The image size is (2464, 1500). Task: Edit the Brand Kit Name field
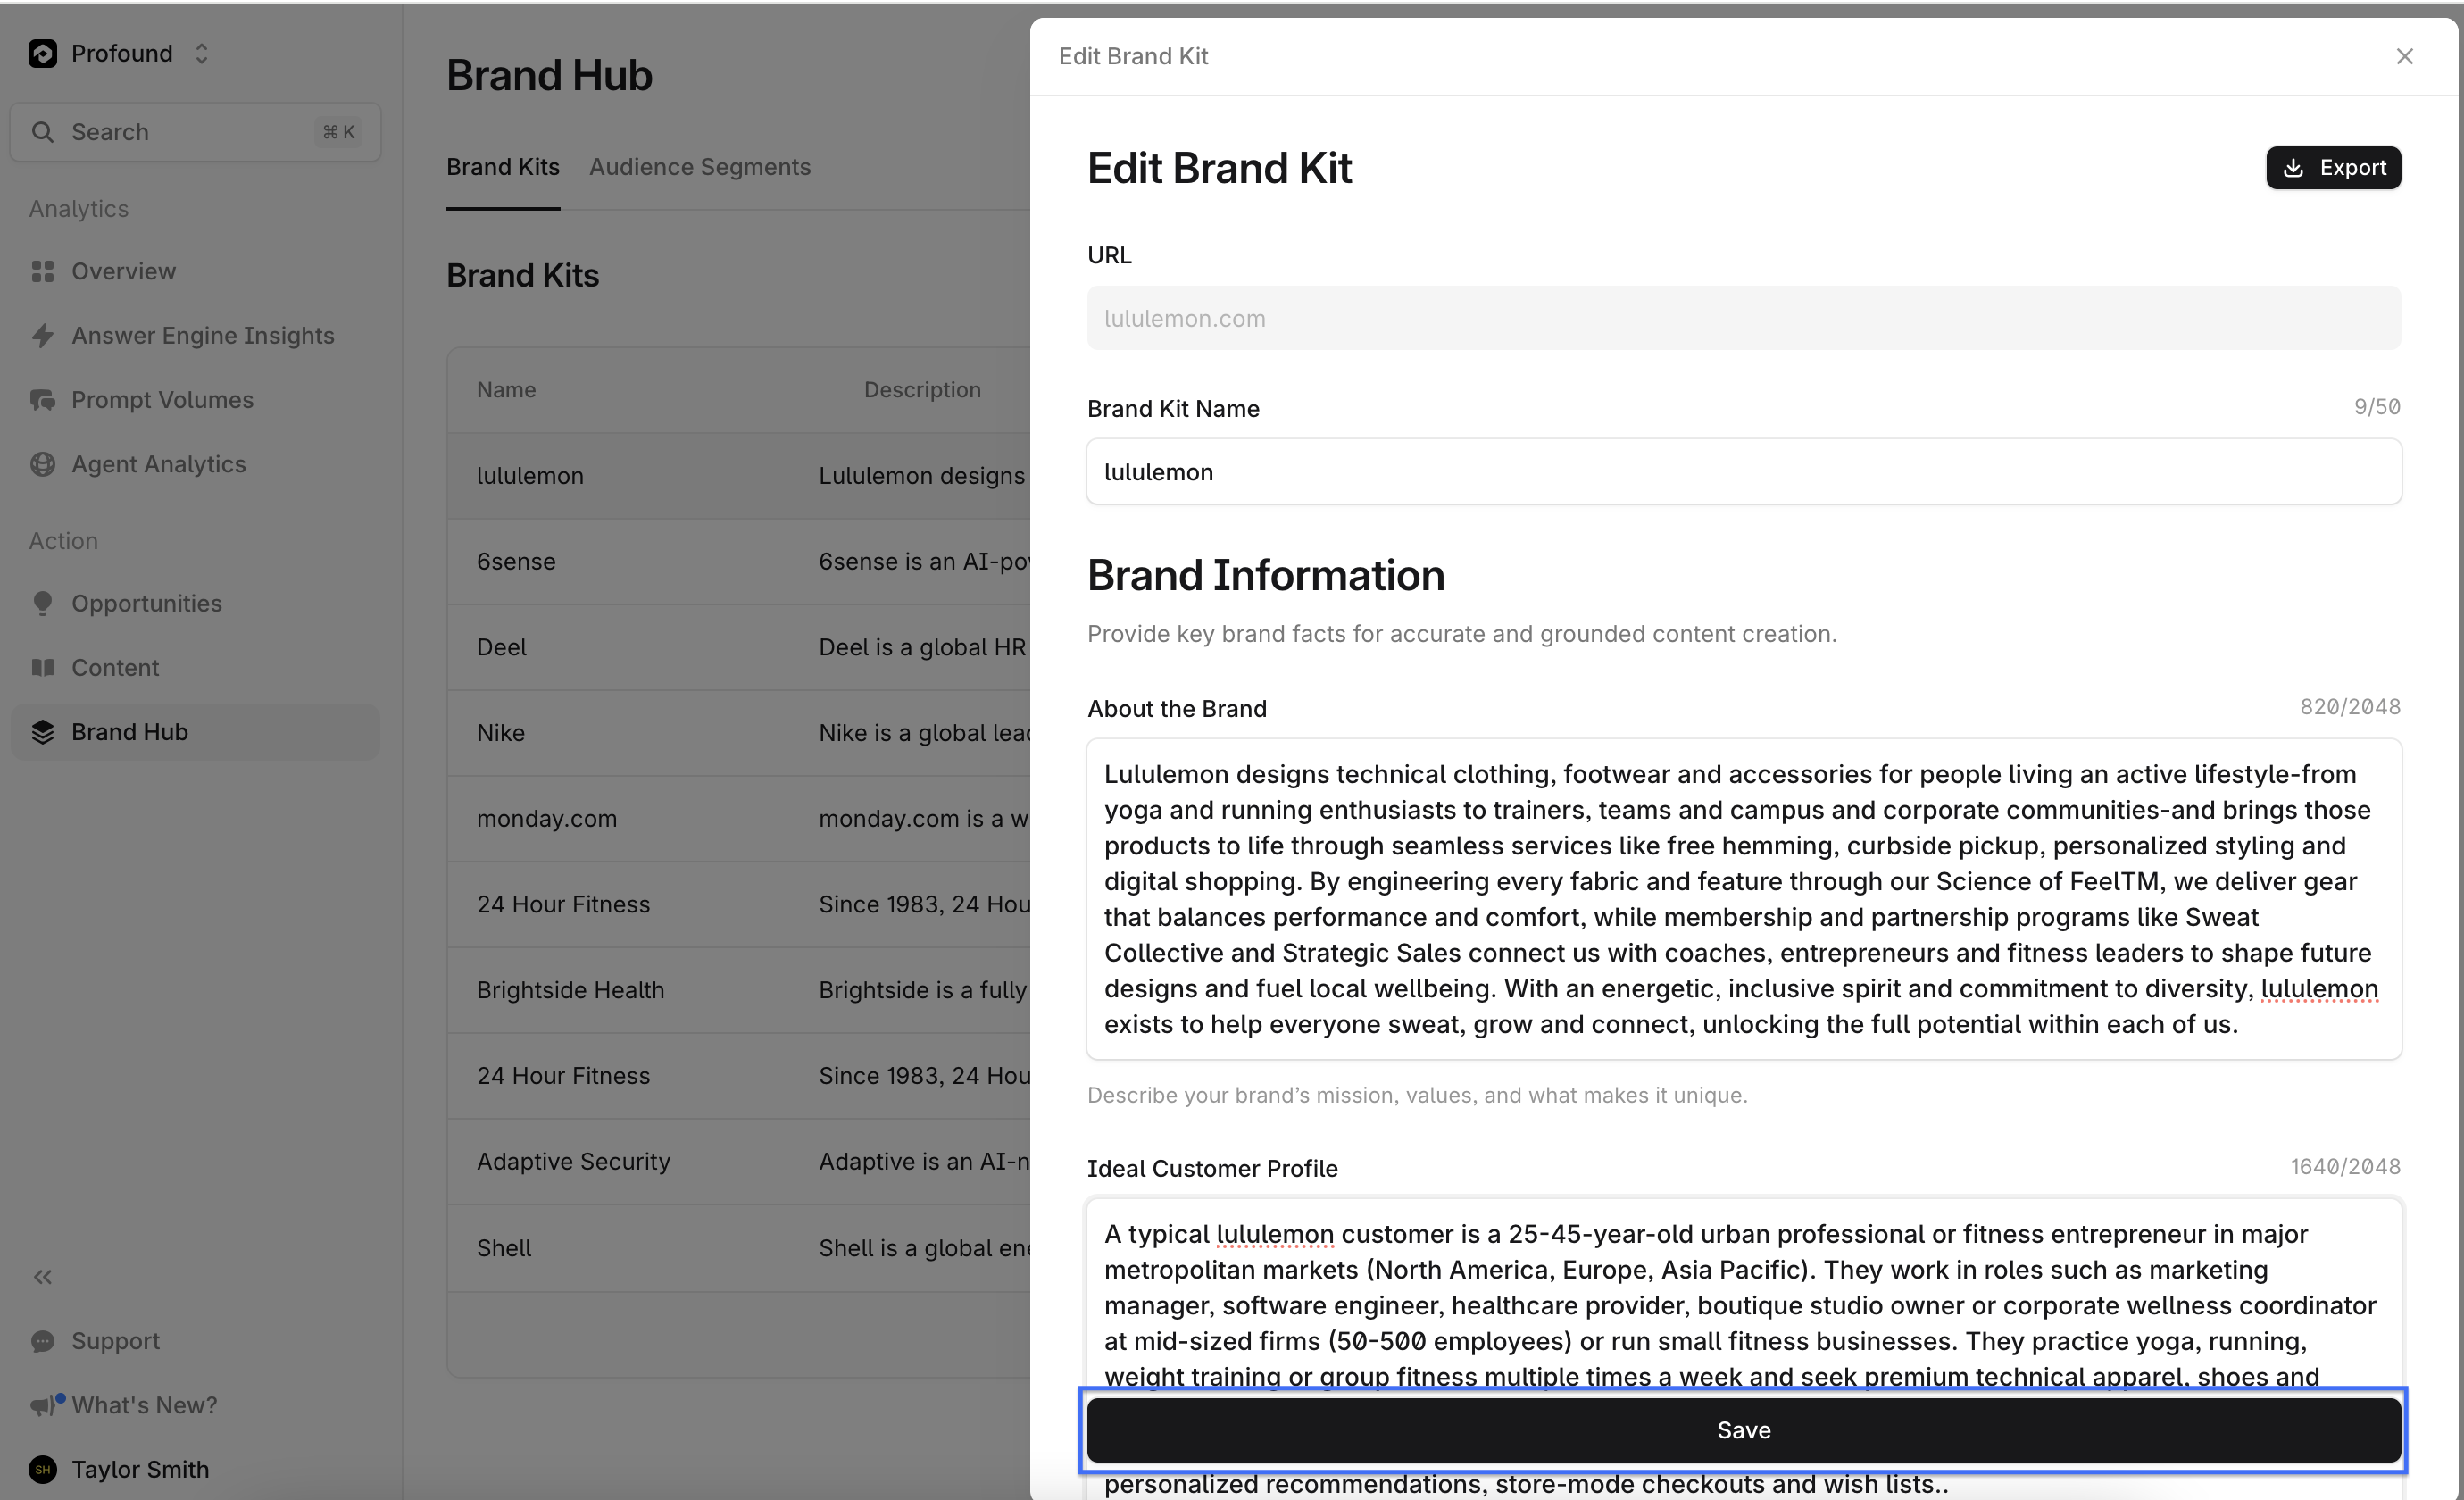coord(1744,472)
